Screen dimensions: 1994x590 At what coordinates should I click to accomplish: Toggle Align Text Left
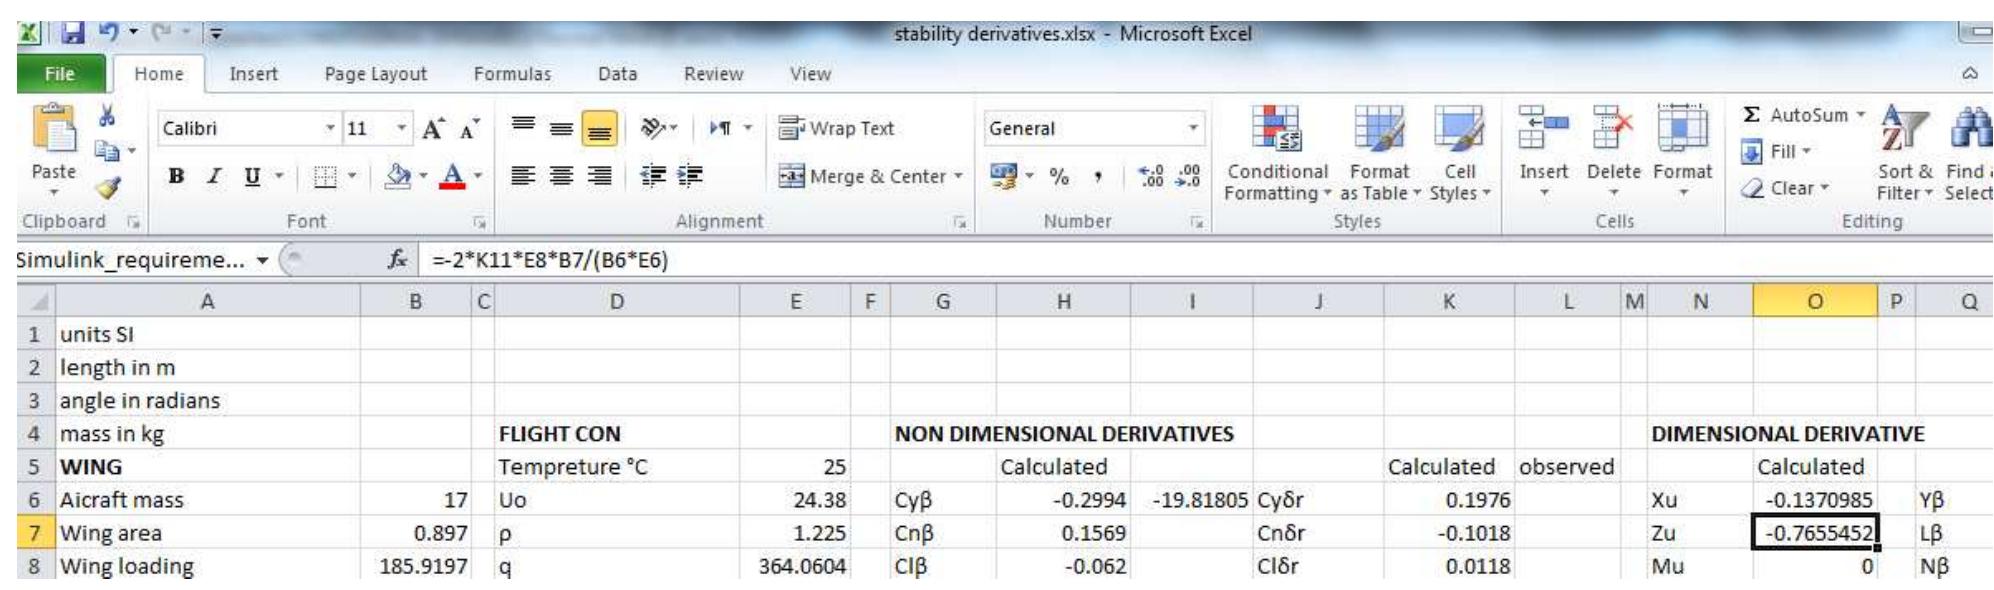click(x=522, y=176)
